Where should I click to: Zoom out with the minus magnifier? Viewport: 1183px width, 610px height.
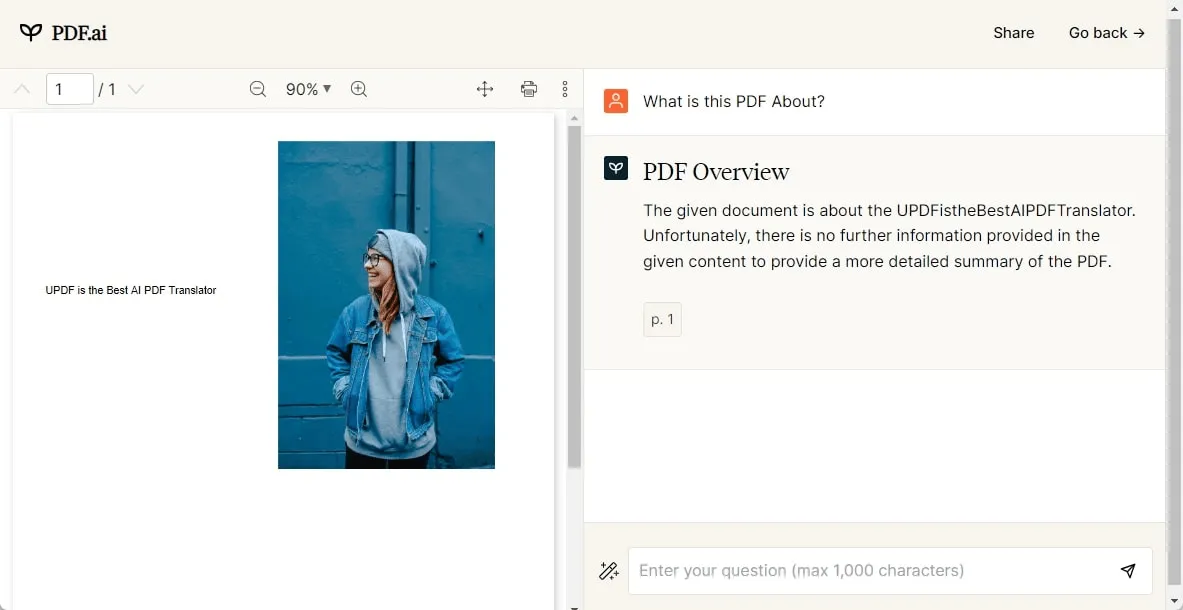[258, 89]
